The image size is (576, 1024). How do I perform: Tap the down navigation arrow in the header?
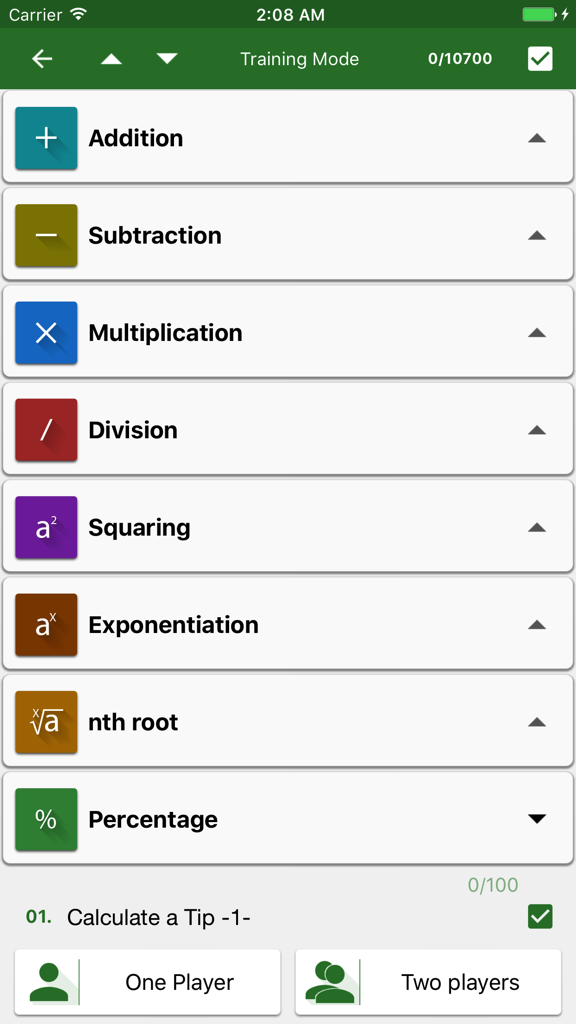coord(167,59)
